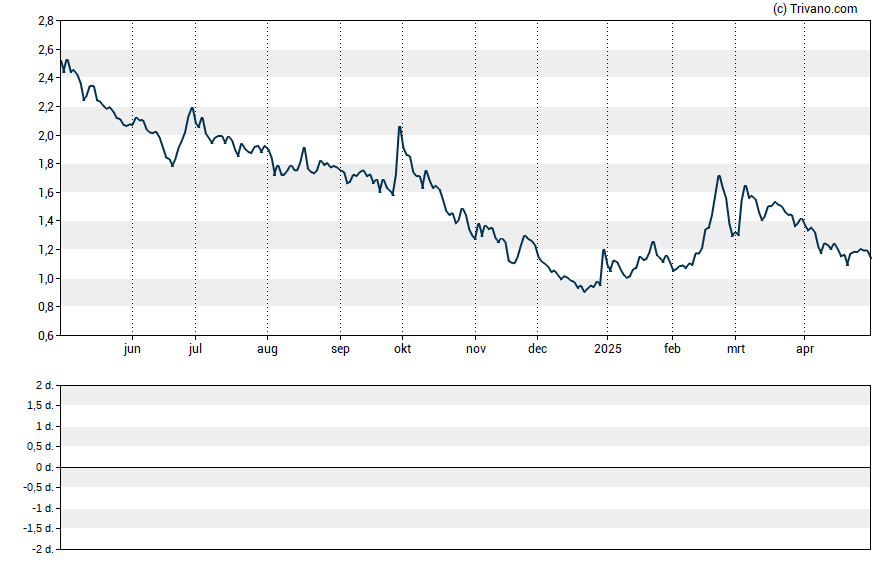Image resolution: width=888 pixels, height=565 pixels.
Task: Click the jul month label
Action: click(195, 349)
